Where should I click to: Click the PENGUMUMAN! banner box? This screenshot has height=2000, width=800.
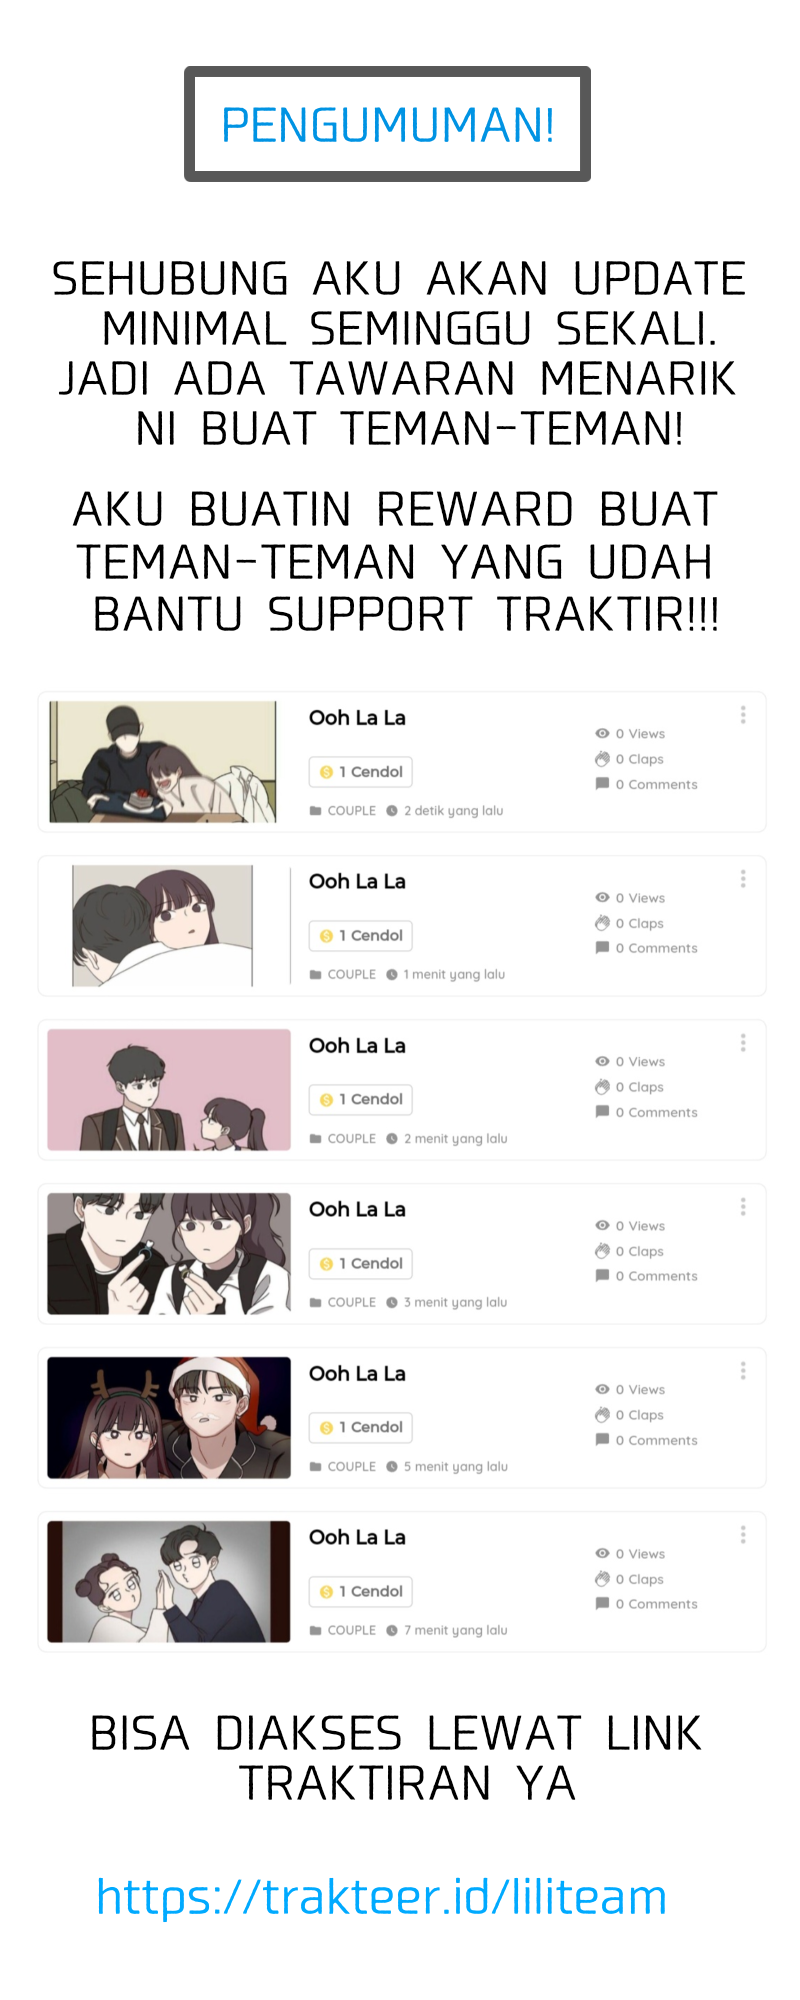point(387,124)
